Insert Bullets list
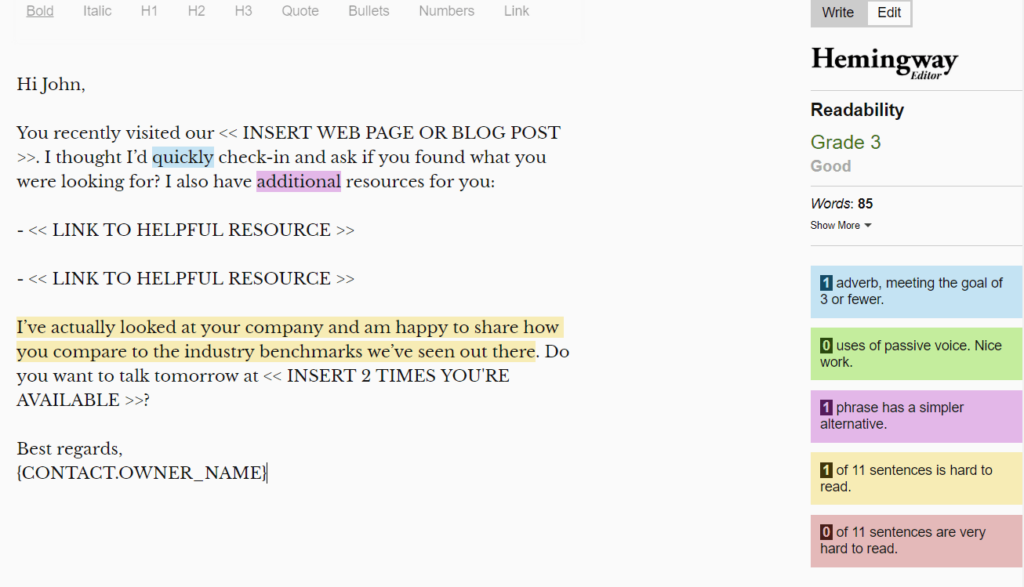The width and height of the screenshot is (1024, 587). tap(369, 11)
